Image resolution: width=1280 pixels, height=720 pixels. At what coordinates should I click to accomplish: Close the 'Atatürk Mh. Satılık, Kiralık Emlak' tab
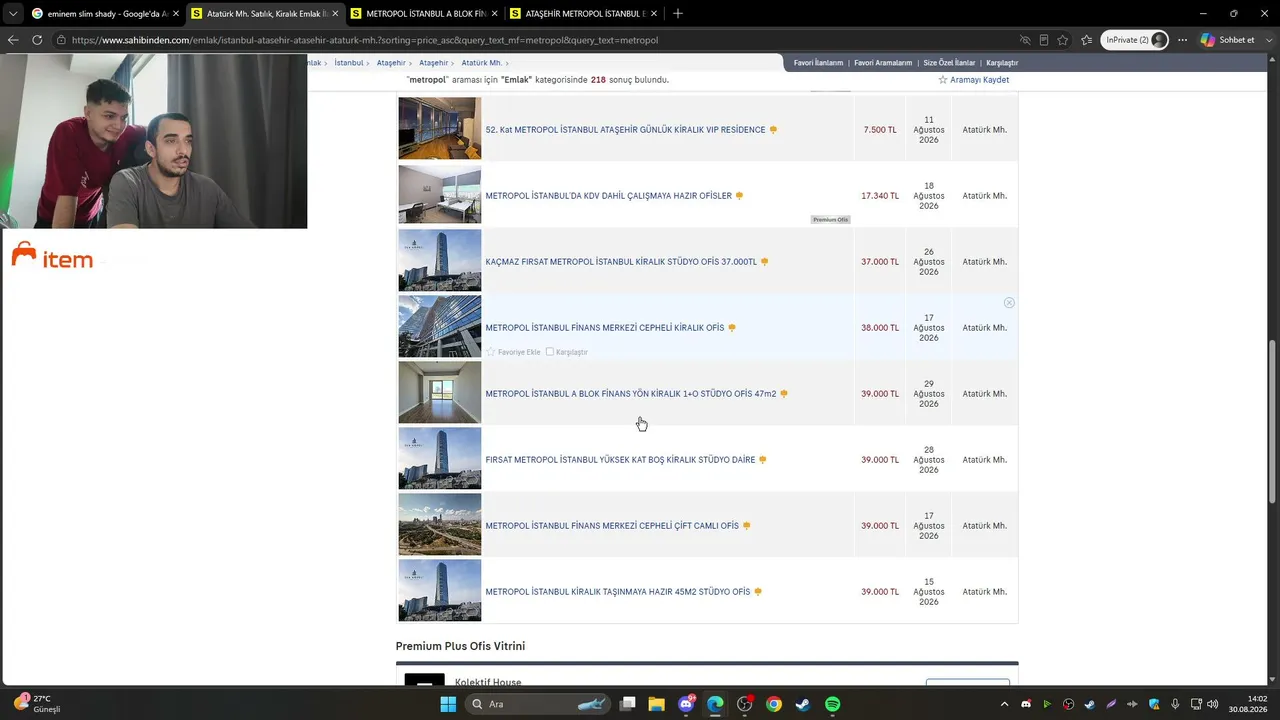tap(335, 14)
